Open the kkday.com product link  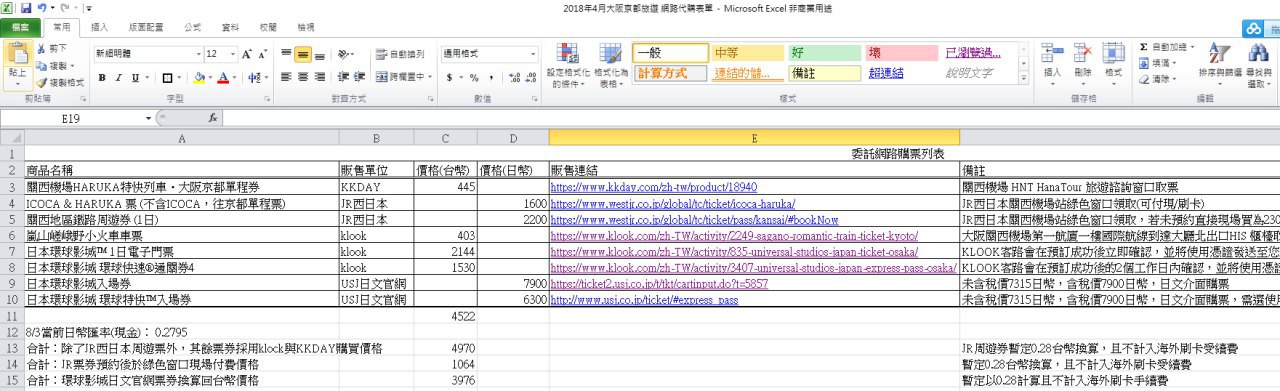(654, 187)
